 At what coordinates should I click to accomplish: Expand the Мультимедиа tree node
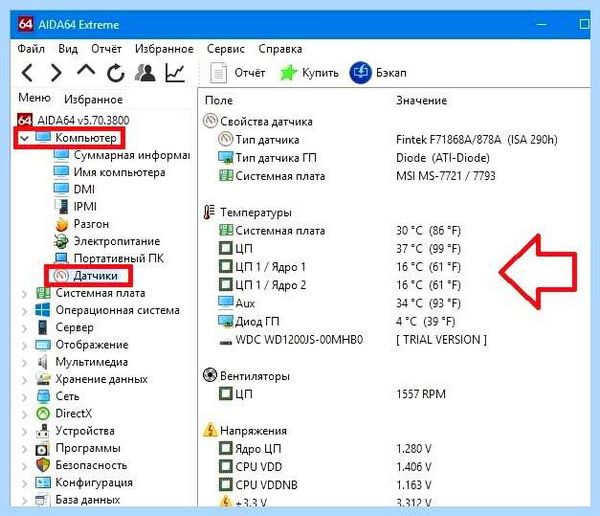tap(24, 362)
